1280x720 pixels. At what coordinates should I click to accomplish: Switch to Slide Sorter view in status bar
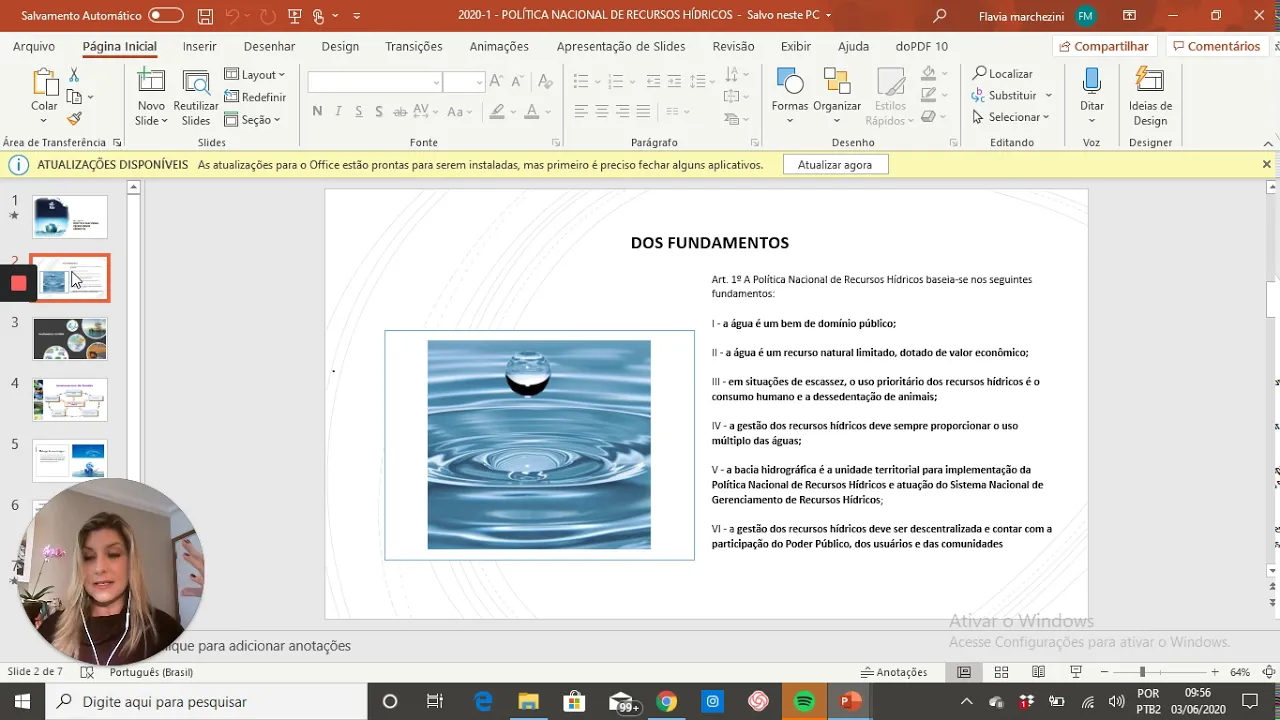[x=1001, y=672]
